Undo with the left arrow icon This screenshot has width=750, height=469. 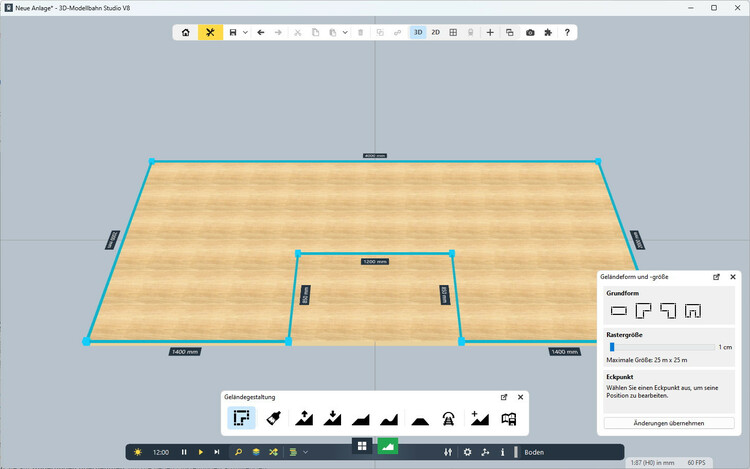coord(261,33)
